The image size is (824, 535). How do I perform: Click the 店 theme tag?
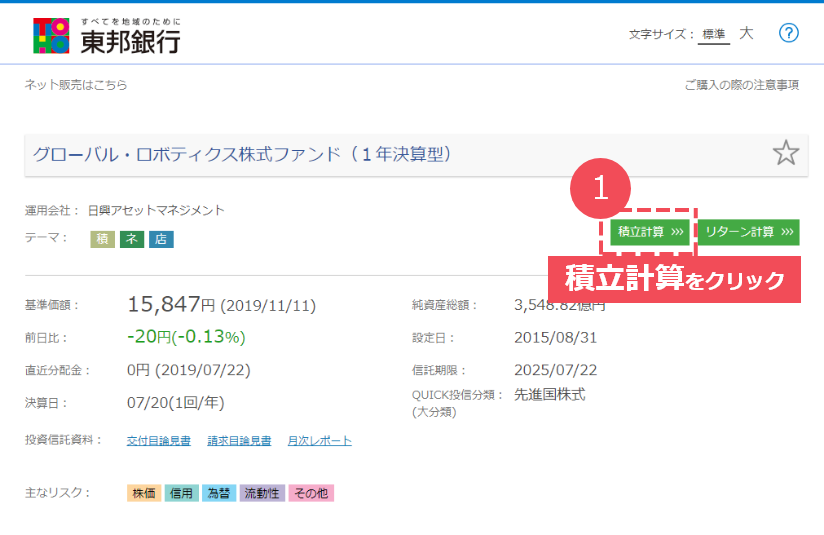point(161,239)
